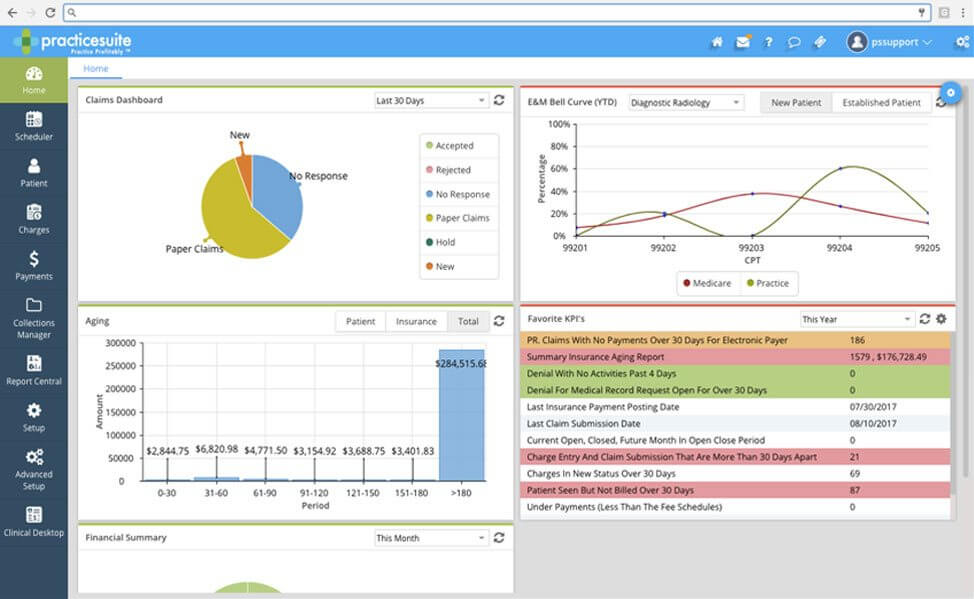Open Denial With No Activities KPI row

pos(735,373)
